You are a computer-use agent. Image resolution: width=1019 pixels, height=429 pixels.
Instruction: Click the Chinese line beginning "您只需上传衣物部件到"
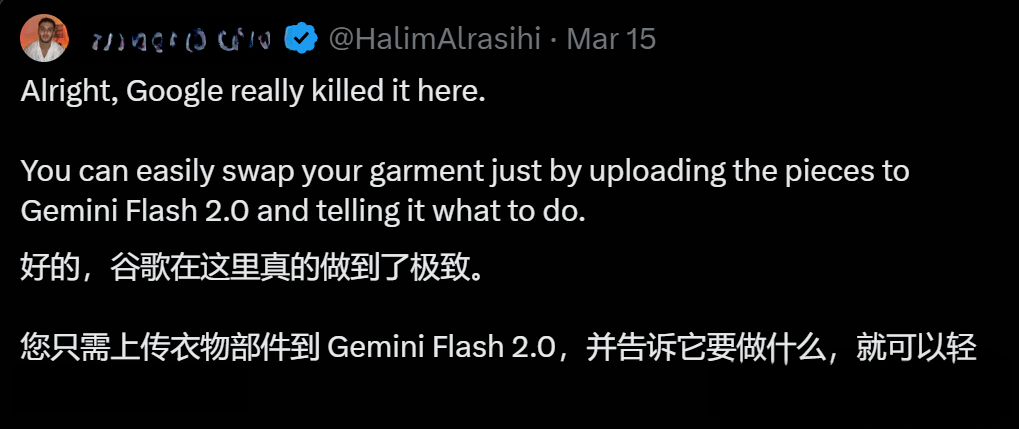click(x=498, y=348)
